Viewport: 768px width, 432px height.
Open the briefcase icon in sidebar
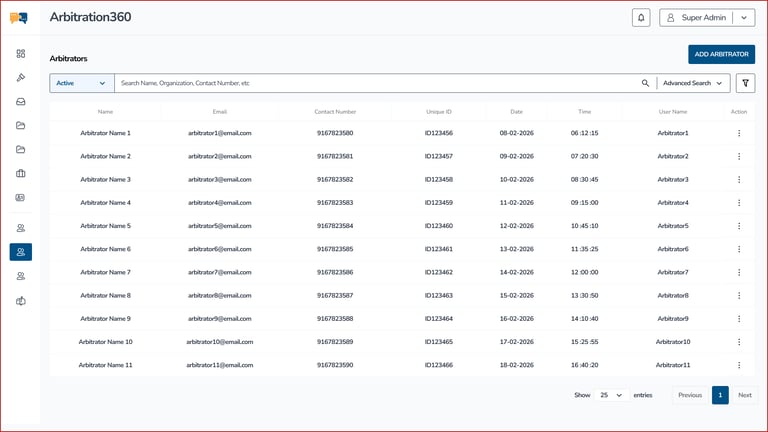[x=21, y=173]
